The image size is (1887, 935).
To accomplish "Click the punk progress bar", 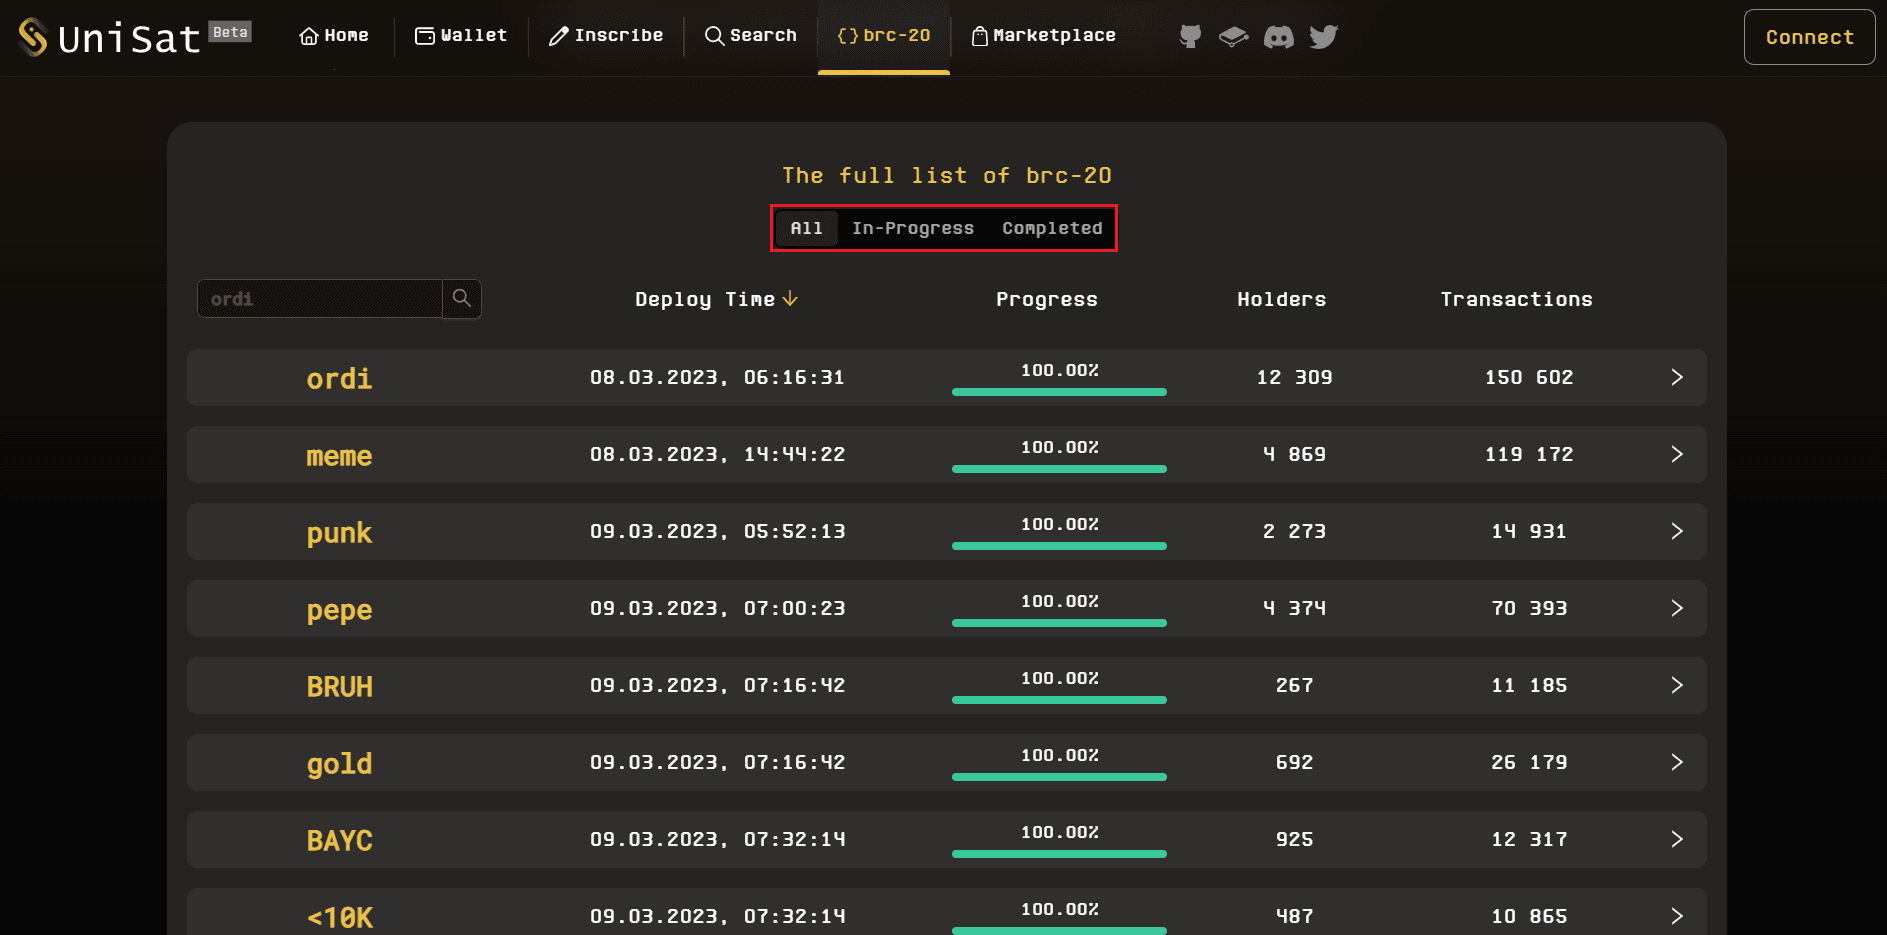I will pyautogui.click(x=1059, y=546).
